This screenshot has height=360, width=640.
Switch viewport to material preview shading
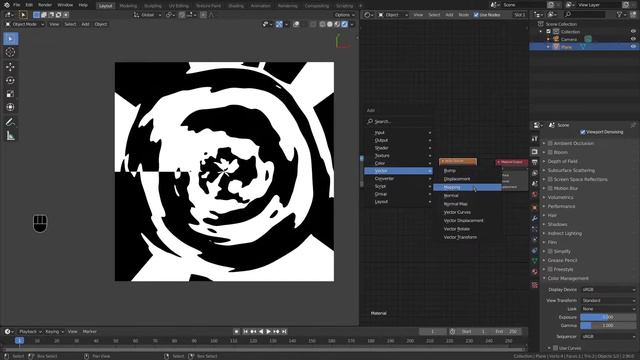337,24
